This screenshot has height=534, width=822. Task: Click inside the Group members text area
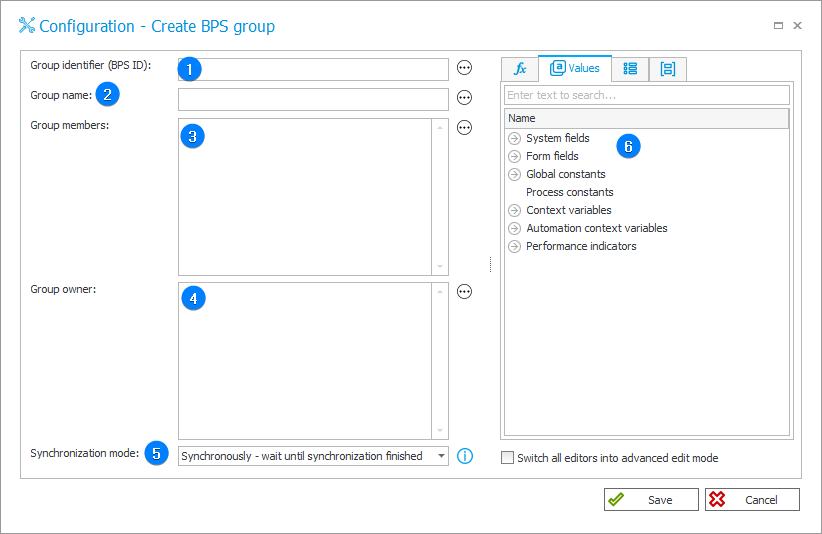point(305,197)
